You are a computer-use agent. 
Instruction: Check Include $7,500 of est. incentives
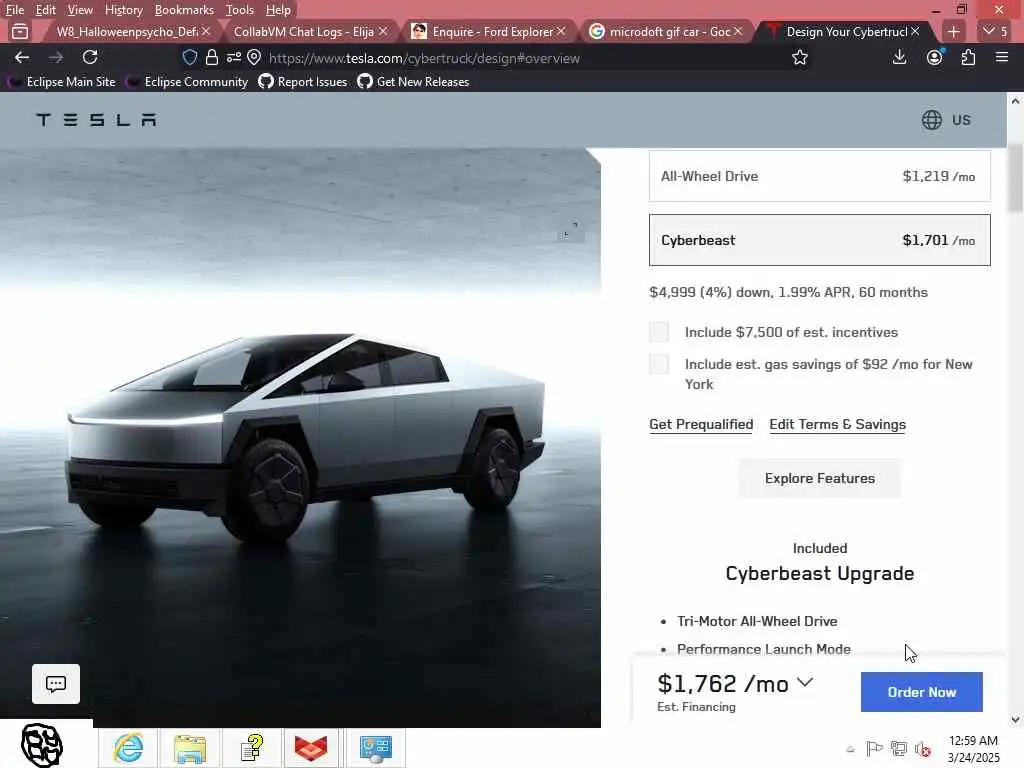click(x=659, y=332)
